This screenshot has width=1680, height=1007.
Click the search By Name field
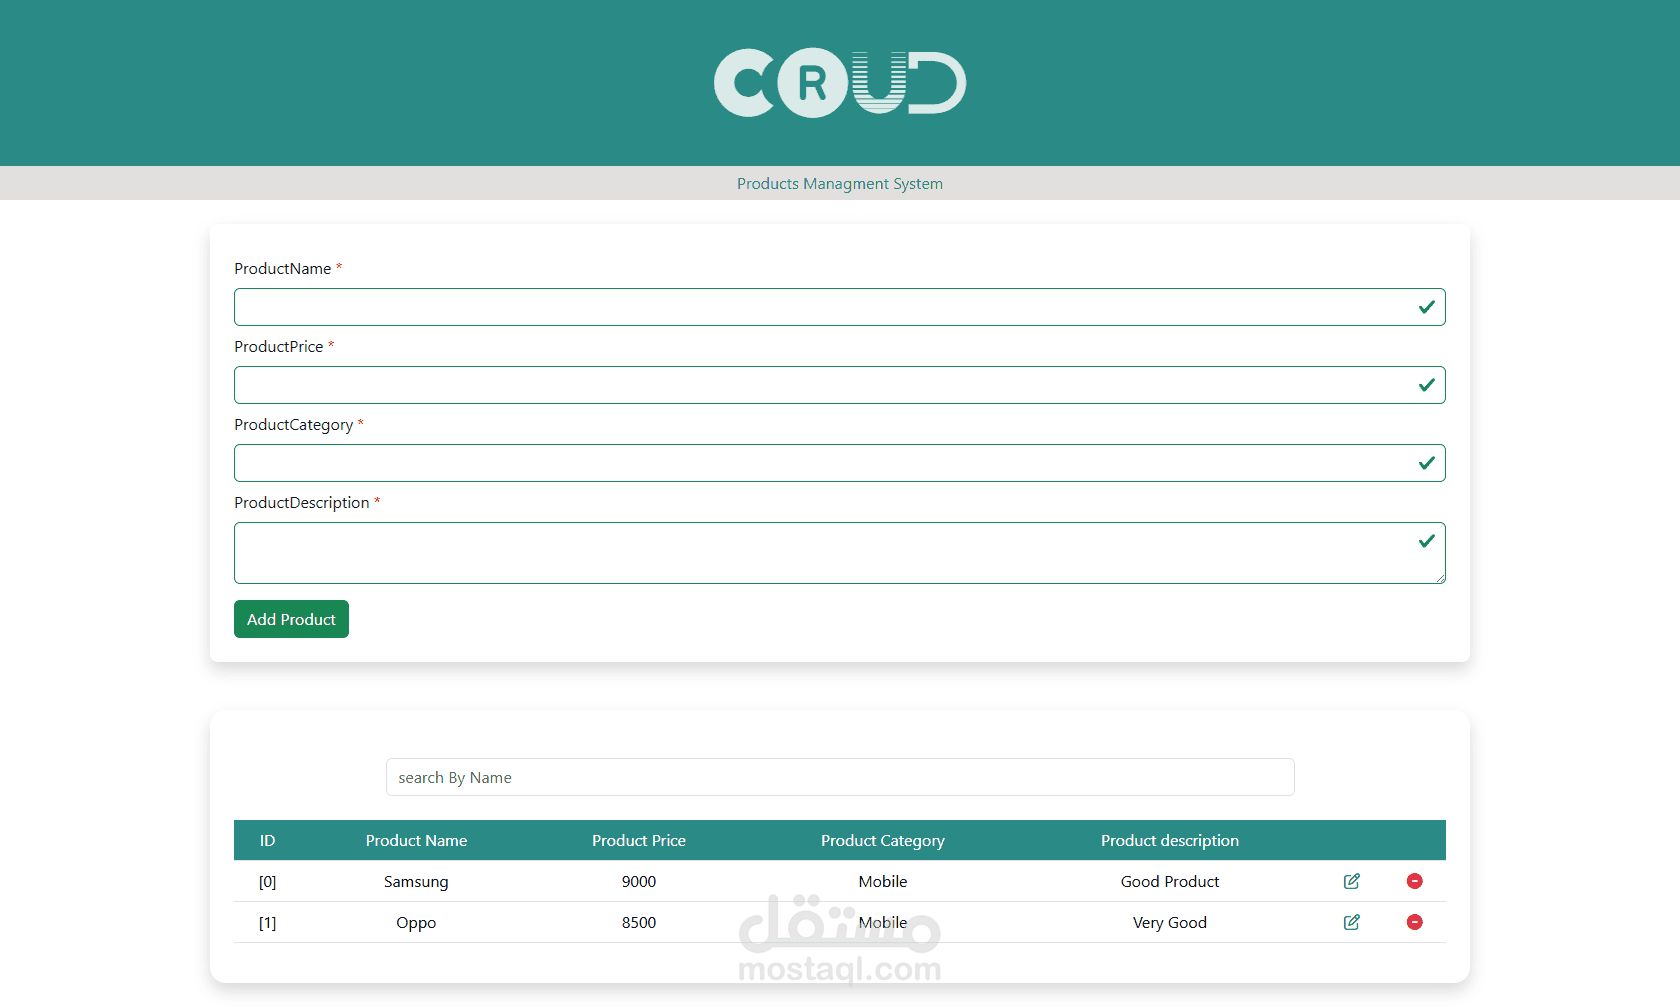coord(840,777)
